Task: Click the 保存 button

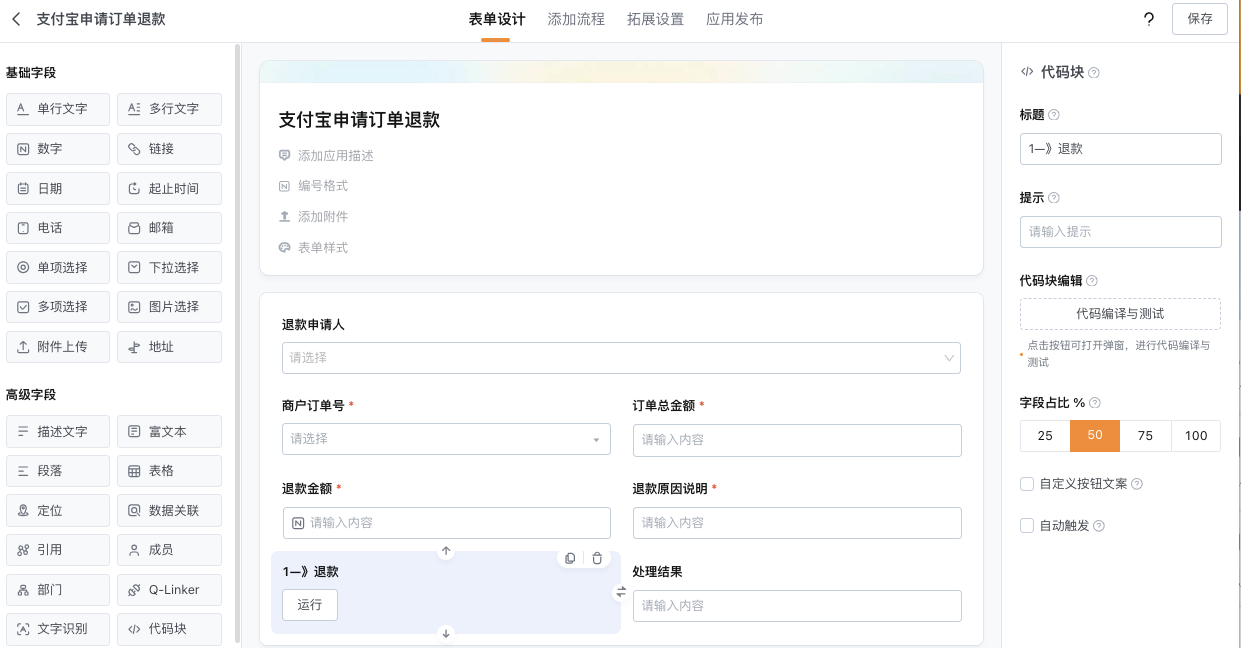Action: [1199, 19]
